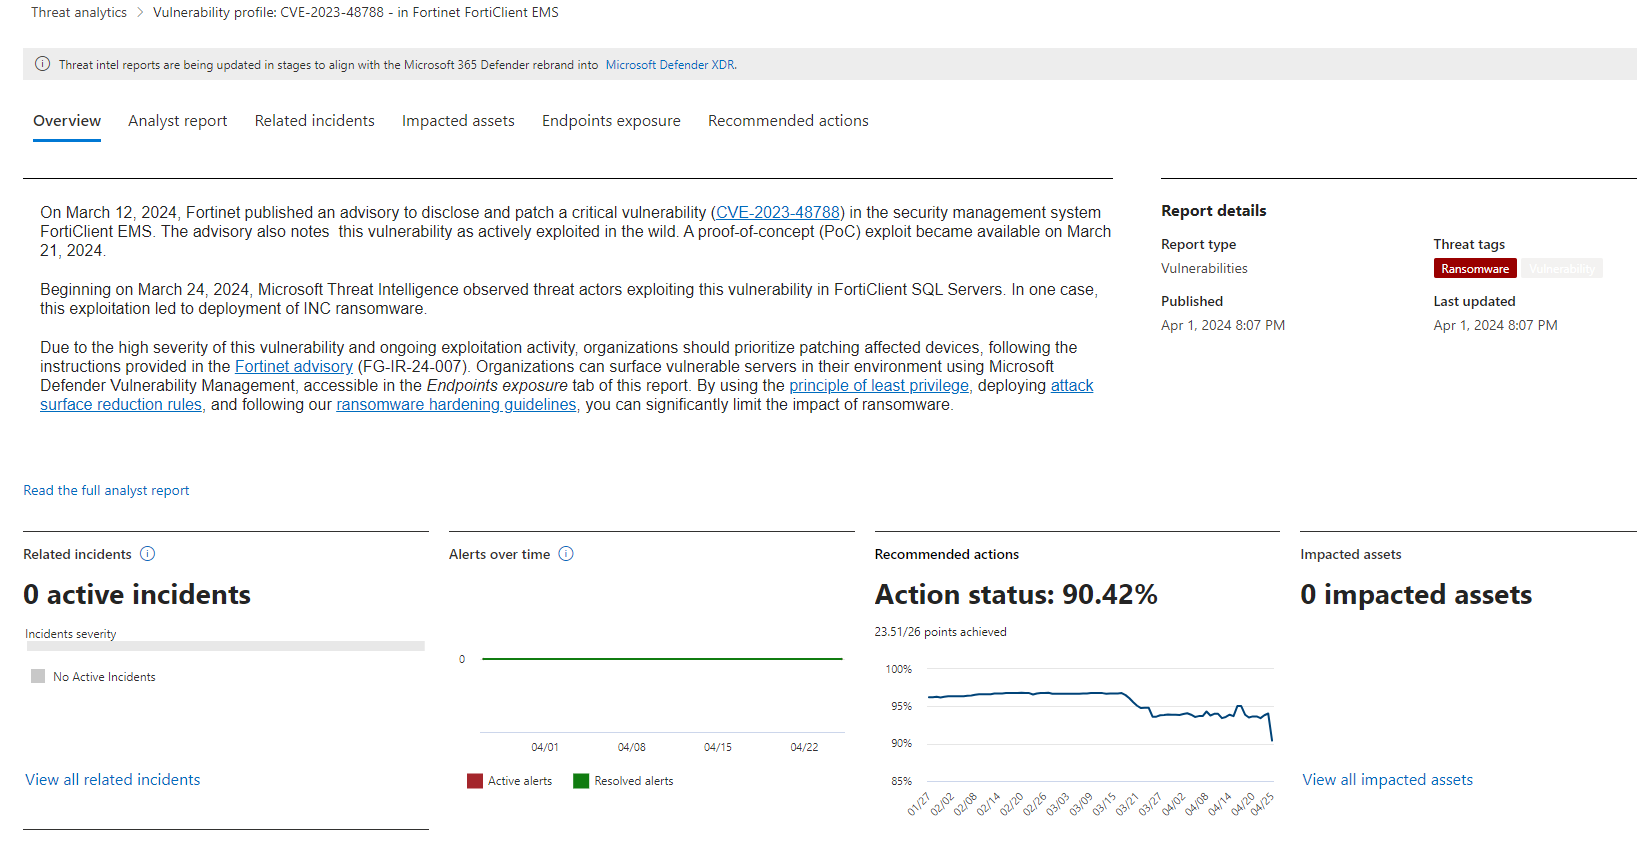1637x842 pixels.
Task: Click the No Active Incidents label
Action: point(104,677)
